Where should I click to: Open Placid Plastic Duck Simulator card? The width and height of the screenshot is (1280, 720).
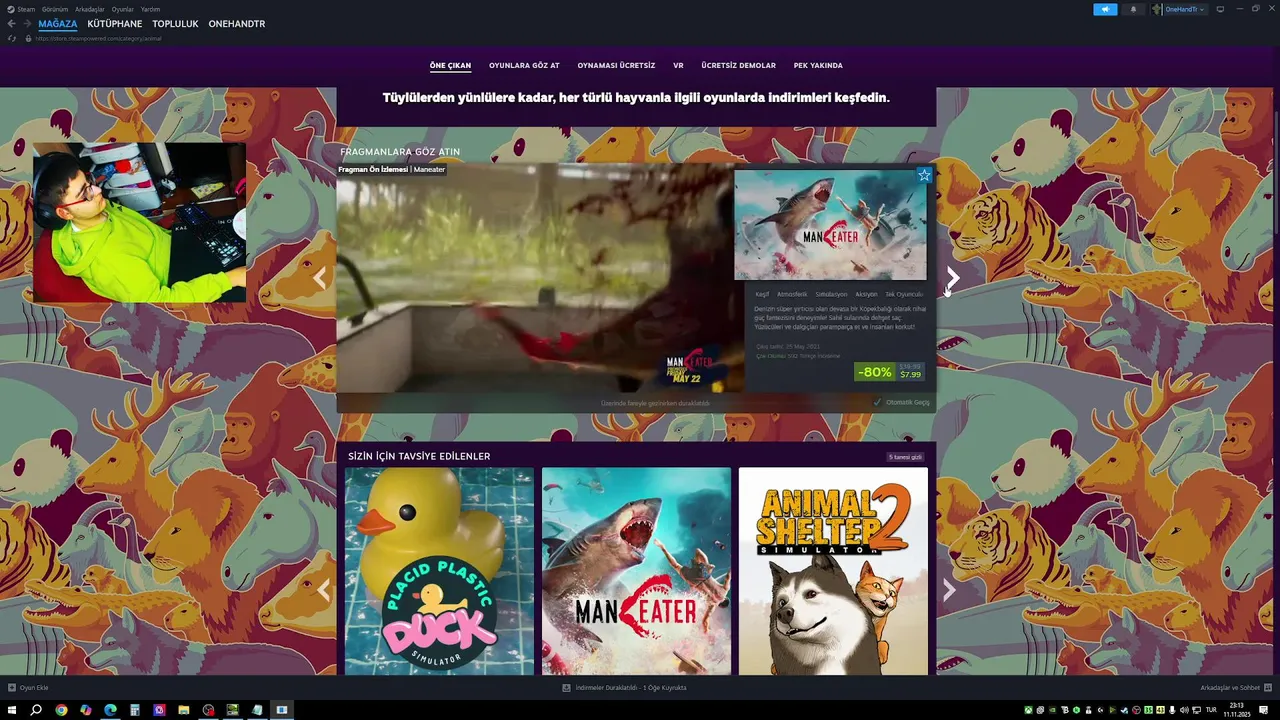pos(439,571)
